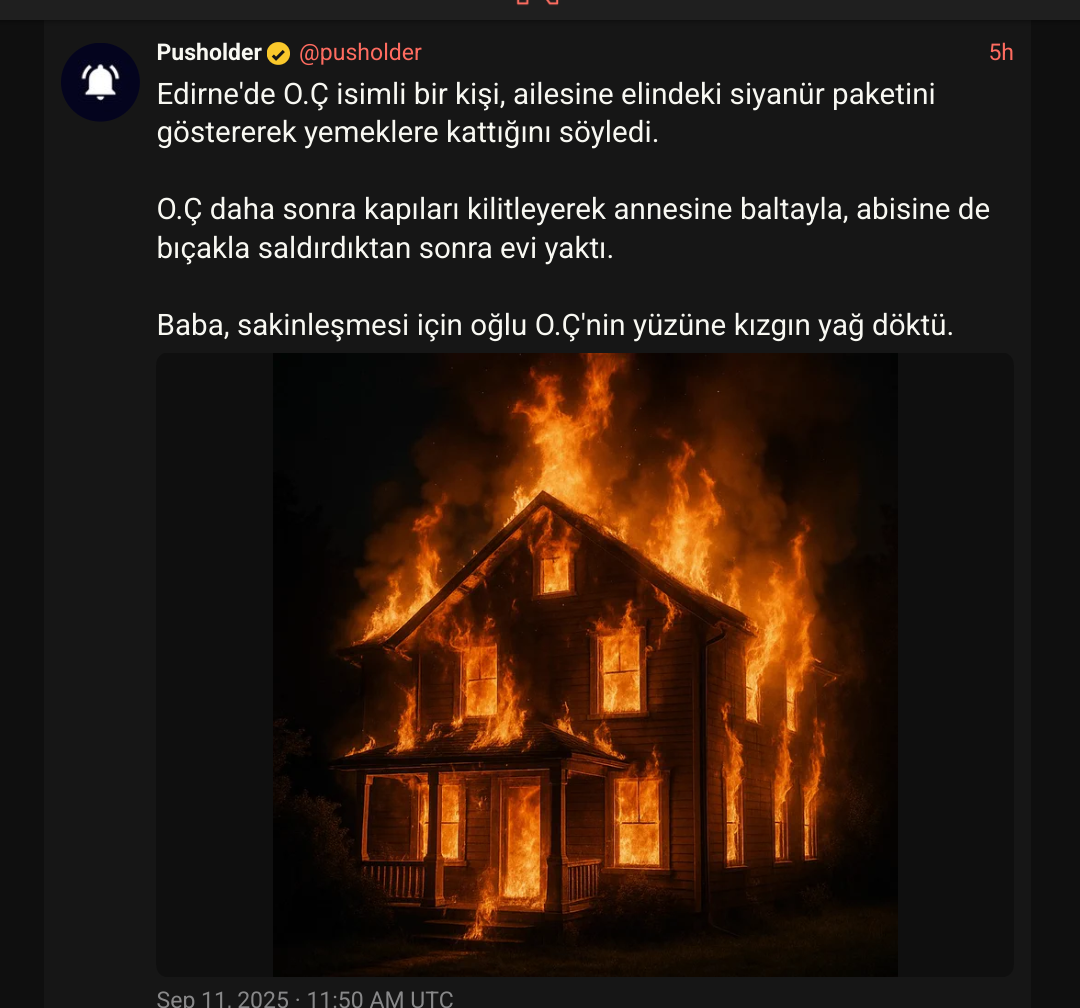The image size is (1080, 1008).
Task: Click the 5h relative timestamp
Action: (1001, 52)
